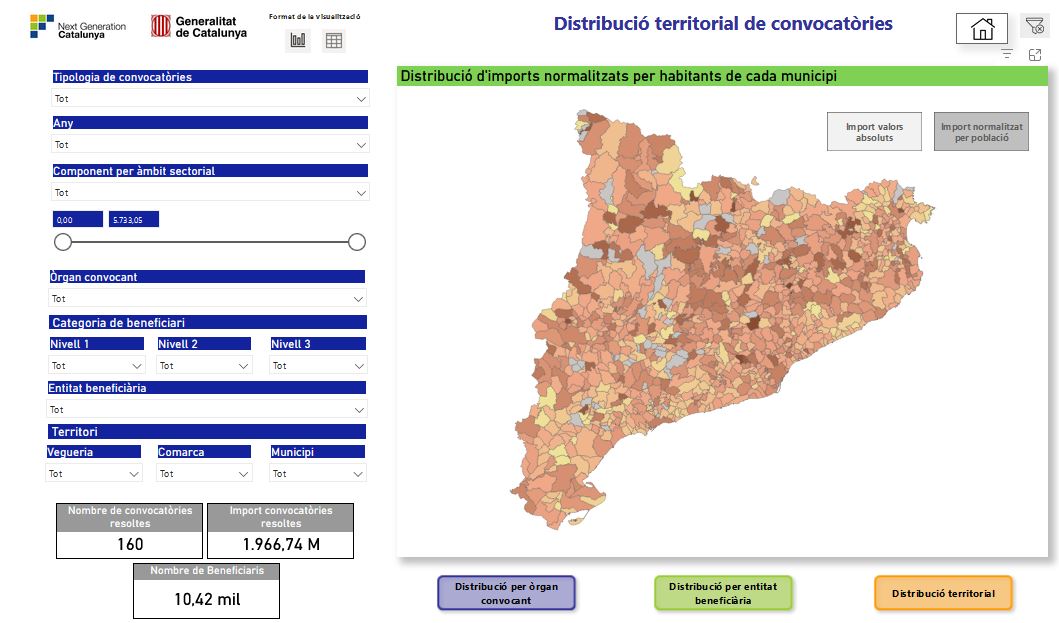The height and width of the screenshot is (623, 1059).
Task: Click the Home icon button
Action: click(x=981, y=29)
